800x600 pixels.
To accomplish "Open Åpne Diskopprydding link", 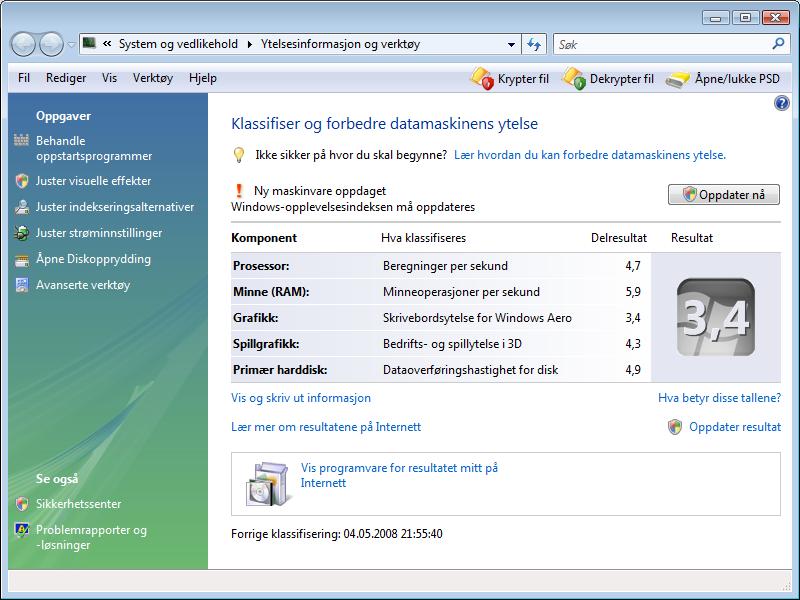I will (x=93, y=259).
